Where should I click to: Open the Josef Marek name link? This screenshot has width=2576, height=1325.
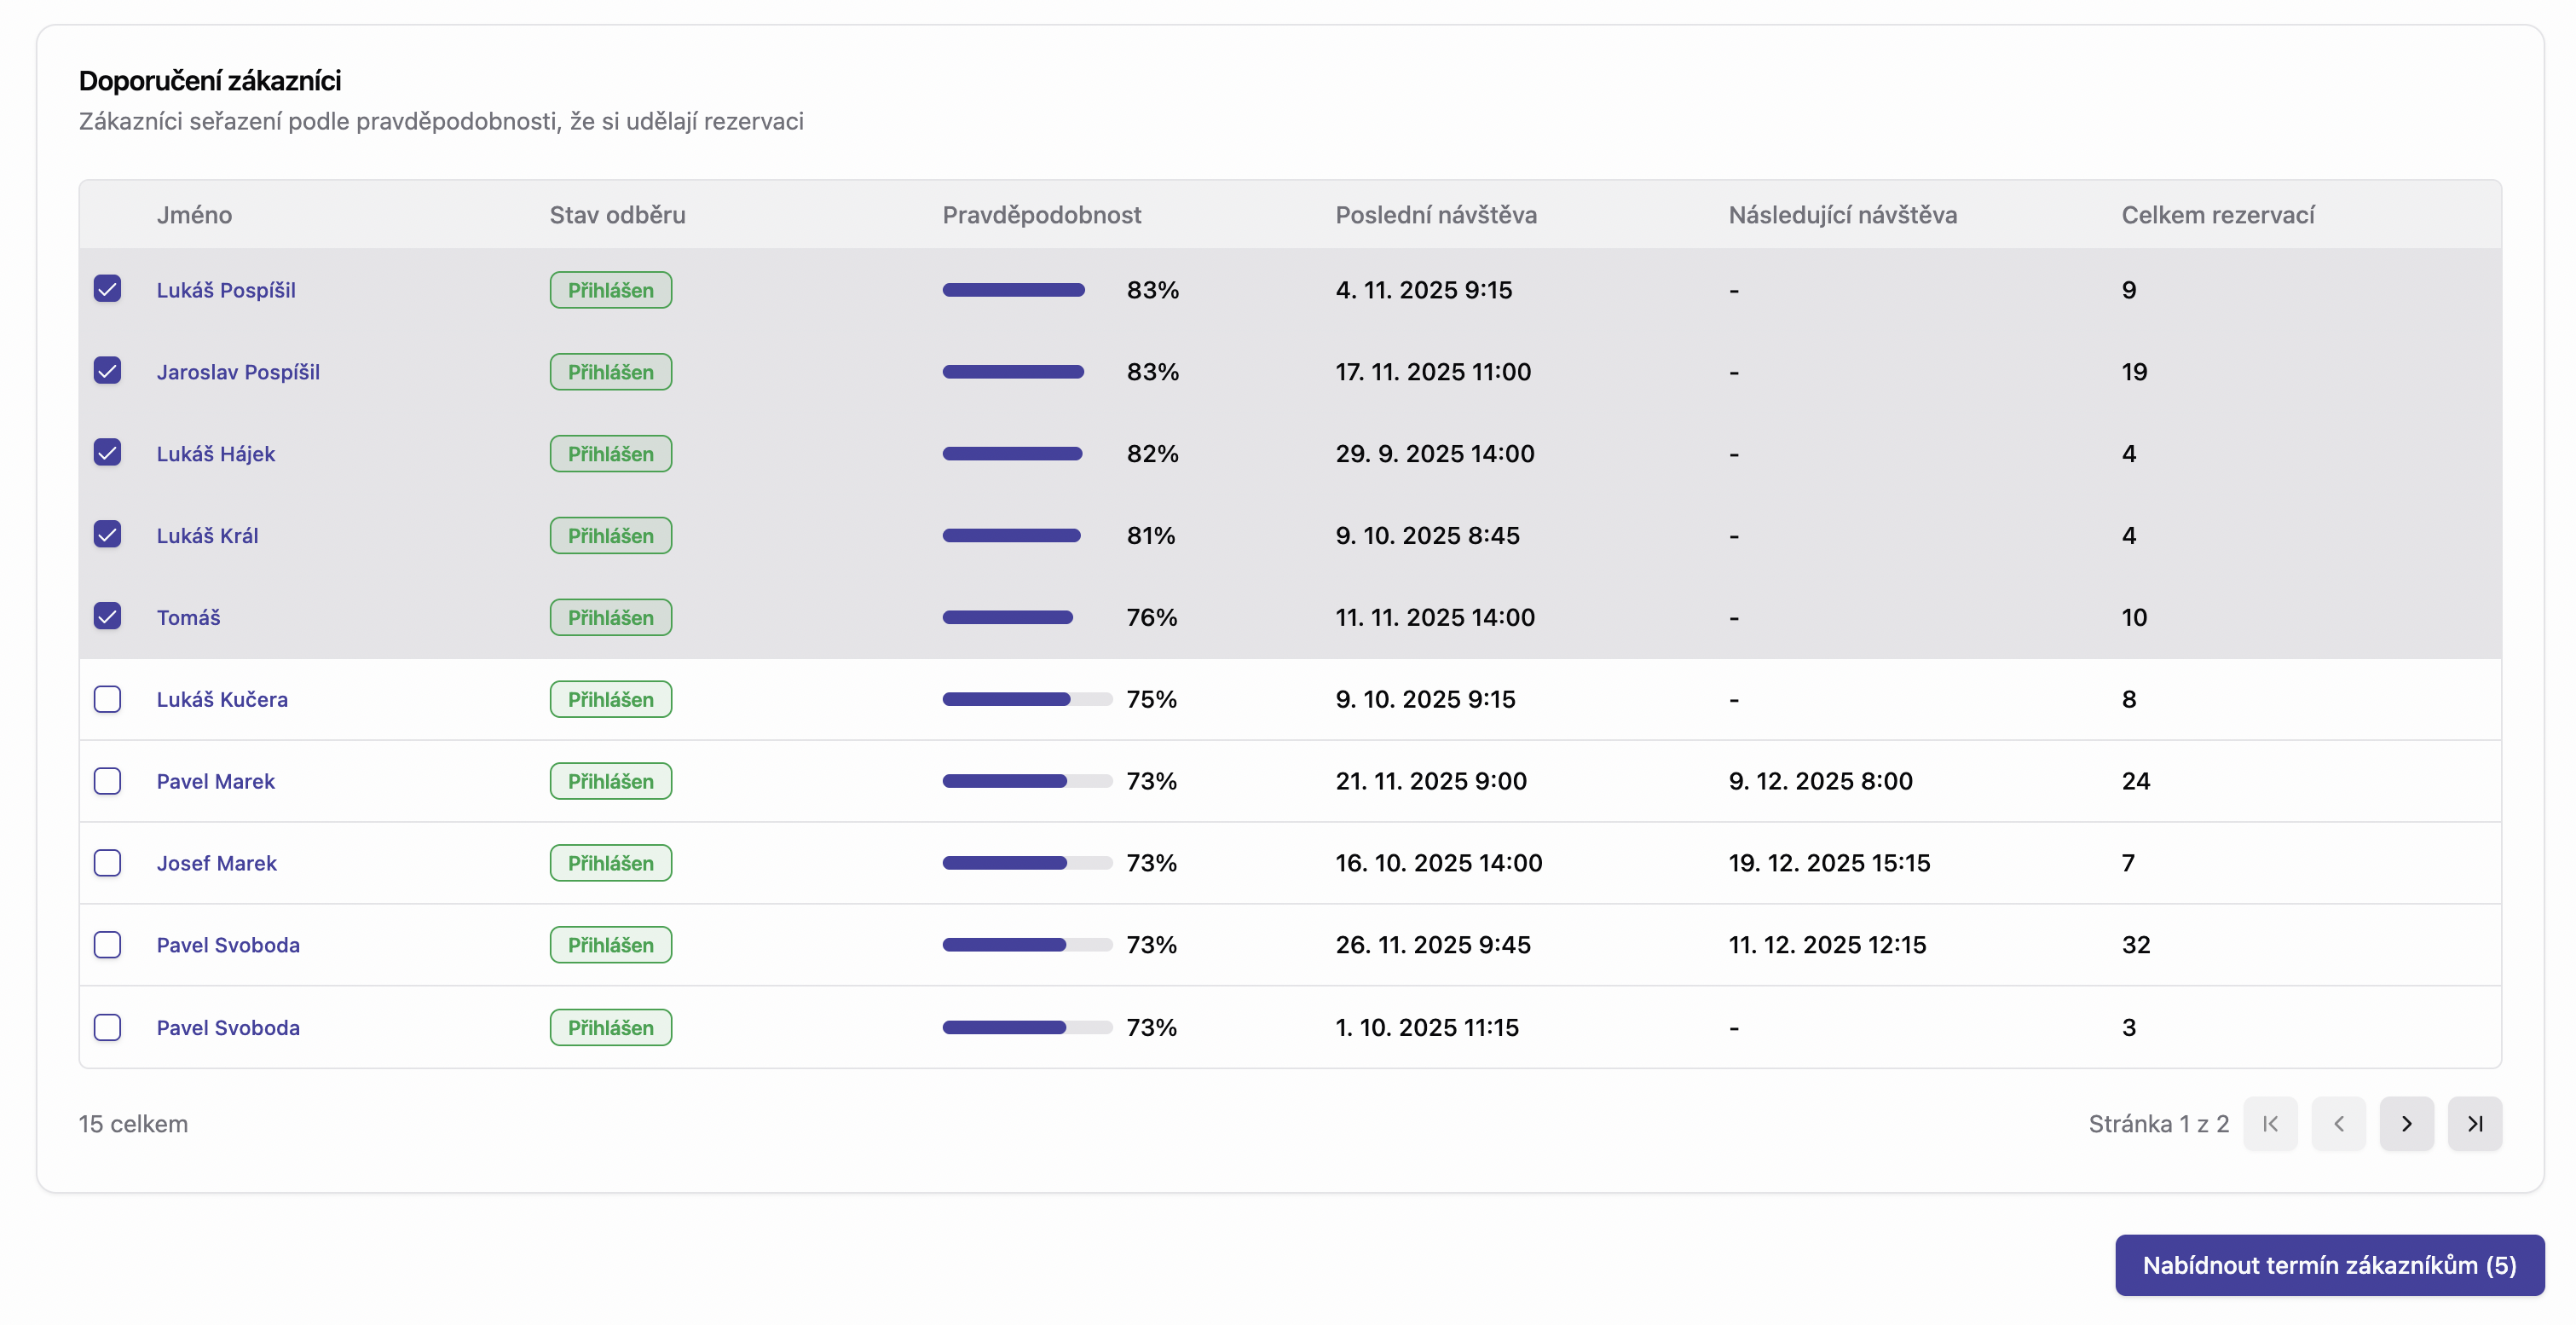click(x=216, y=863)
